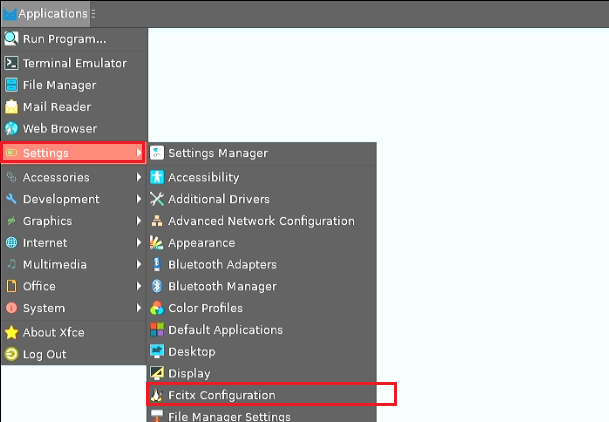Select the About Xfce label
Screen dimensions: 609x422
click(x=54, y=332)
